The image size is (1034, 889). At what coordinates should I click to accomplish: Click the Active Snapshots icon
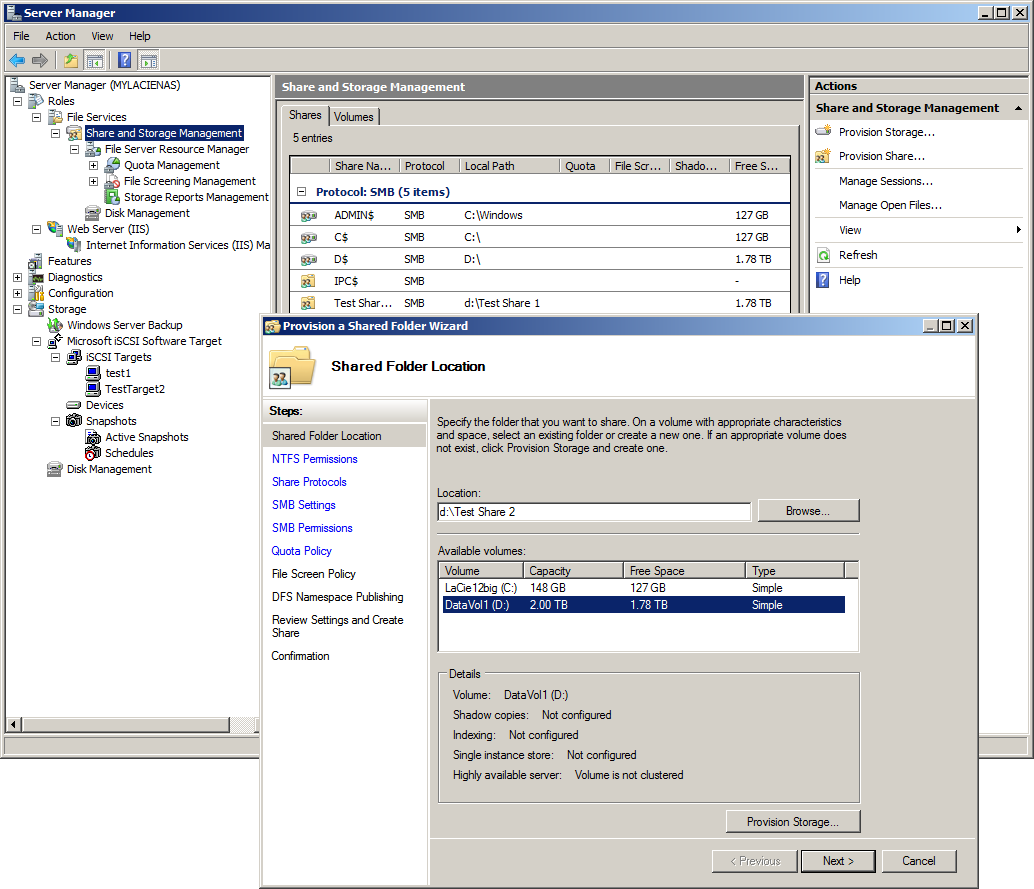(93, 437)
